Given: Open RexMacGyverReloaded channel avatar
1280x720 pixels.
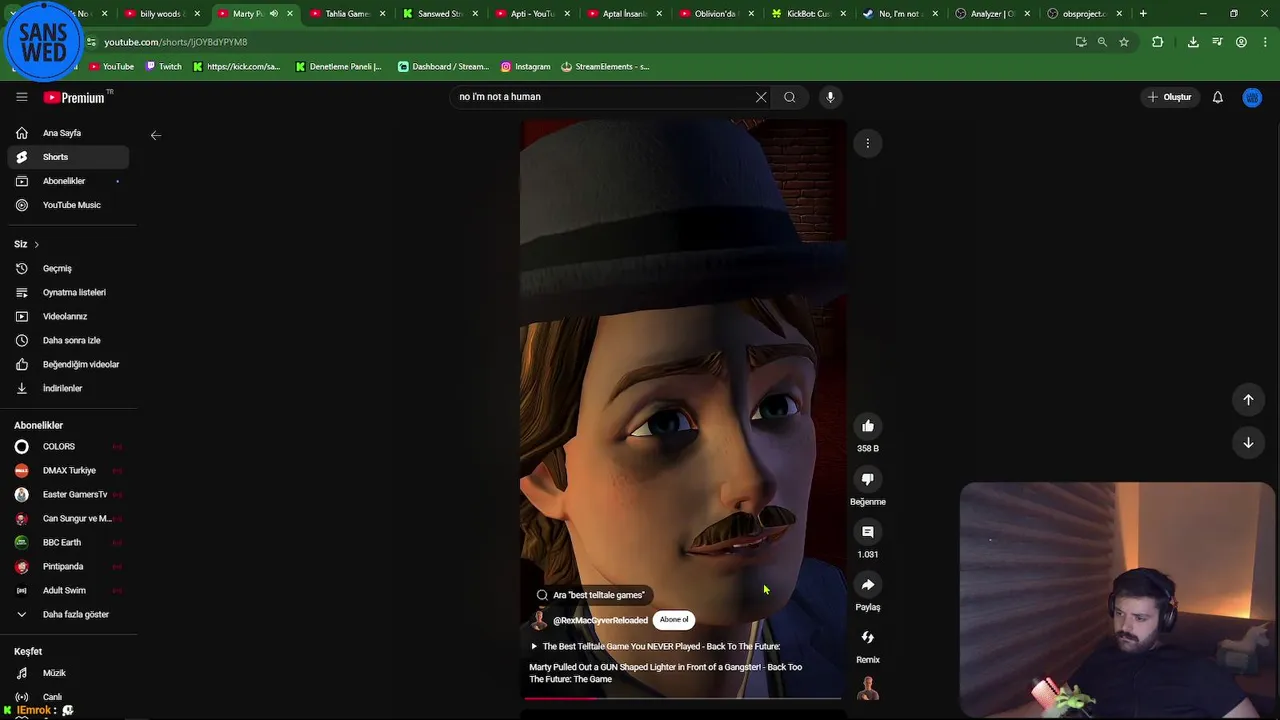Looking at the screenshot, I should click(539, 620).
